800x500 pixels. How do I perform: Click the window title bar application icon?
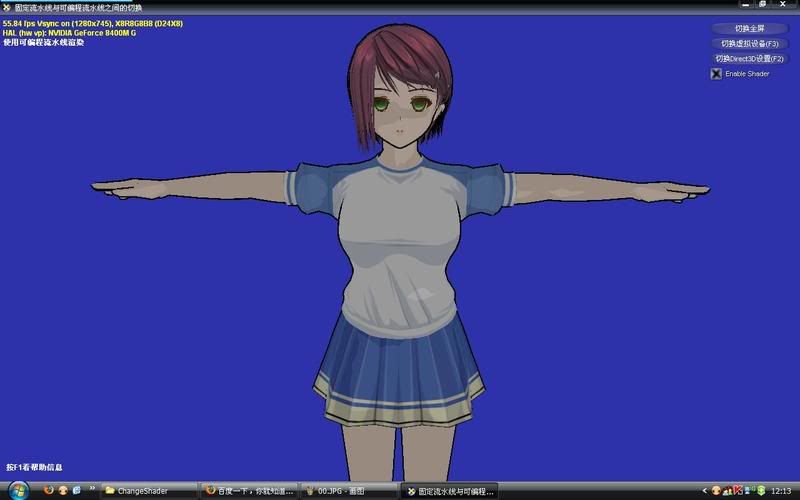click(7, 8)
